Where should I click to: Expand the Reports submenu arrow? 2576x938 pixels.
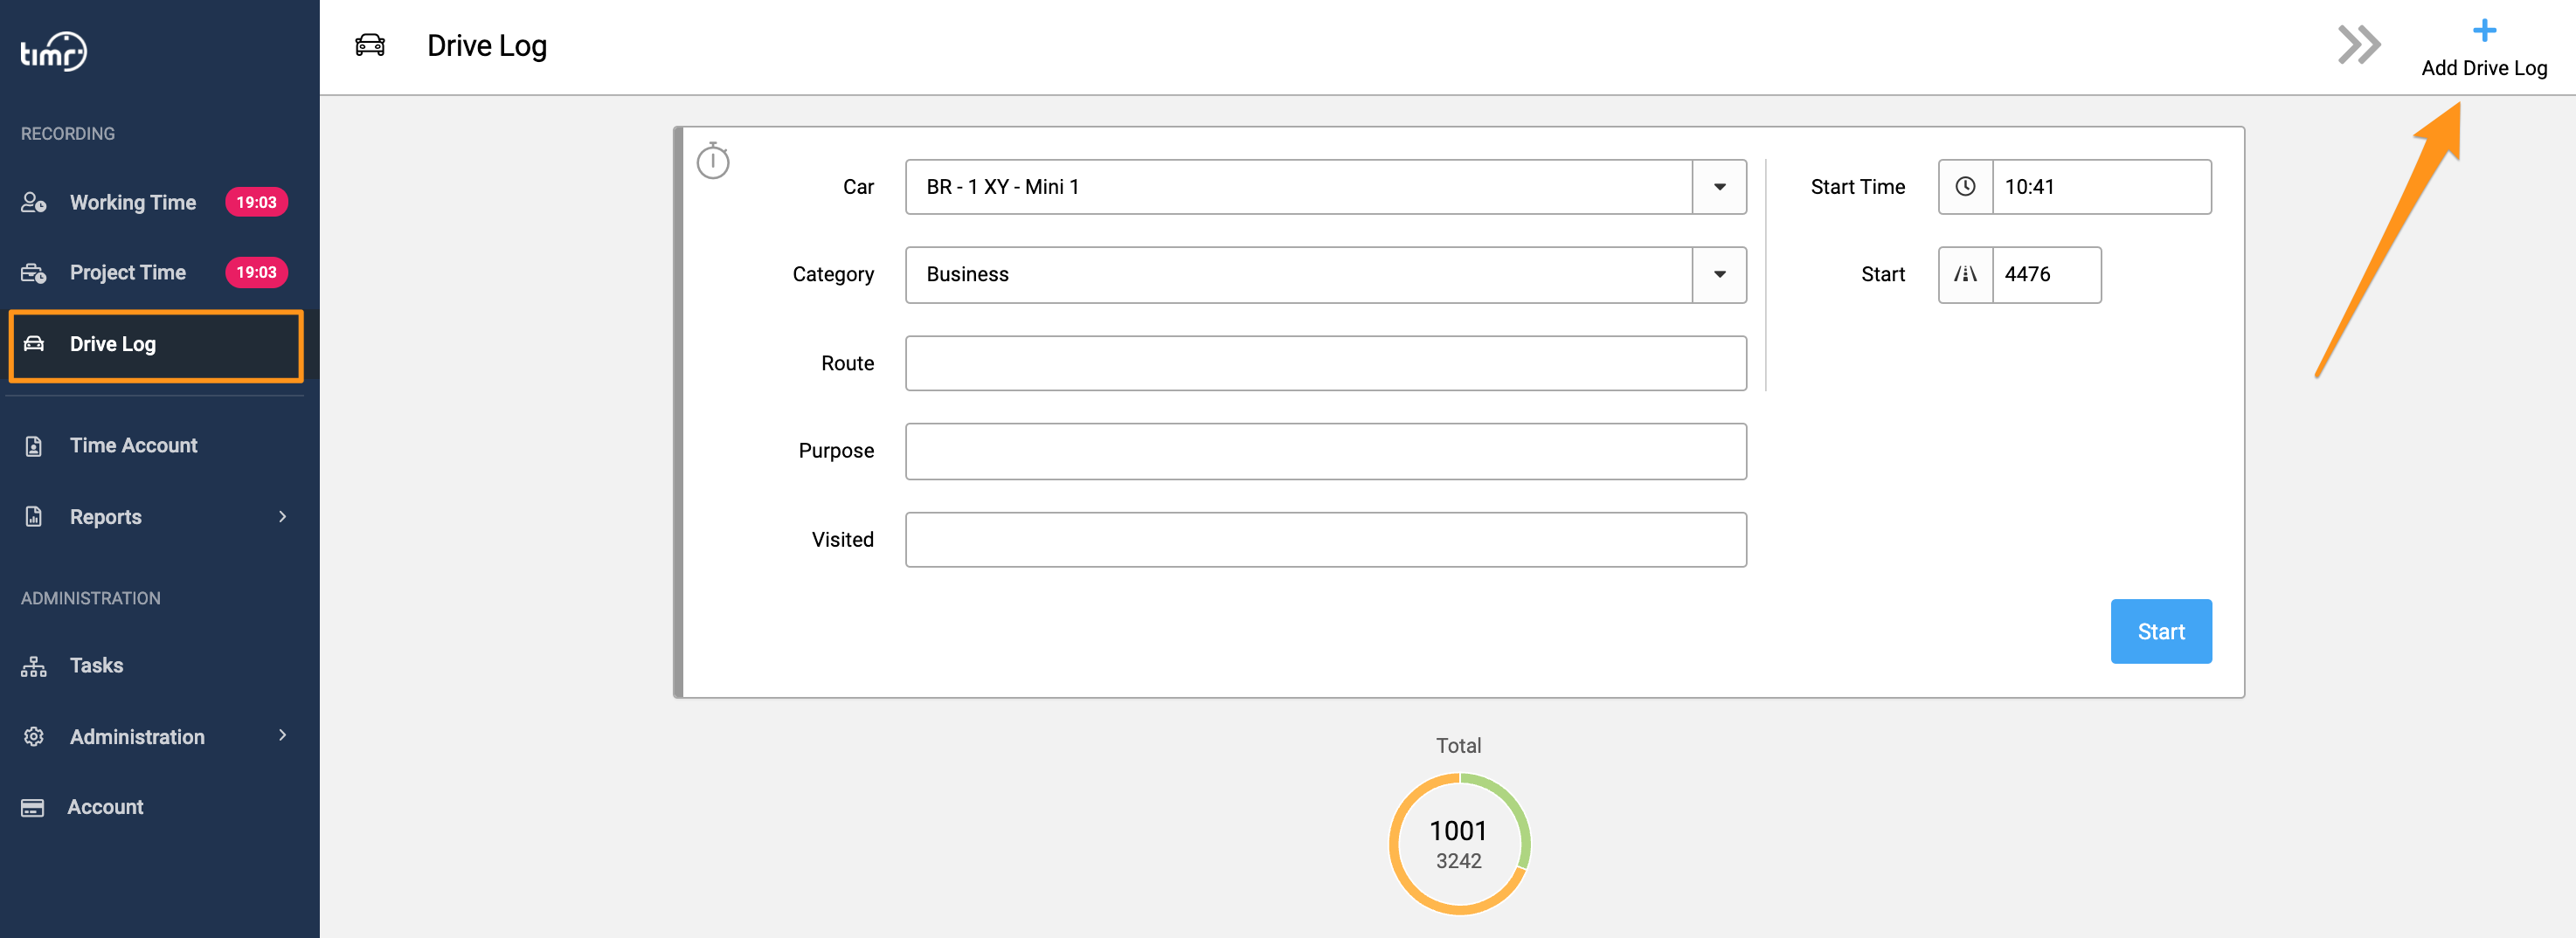[x=283, y=517]
